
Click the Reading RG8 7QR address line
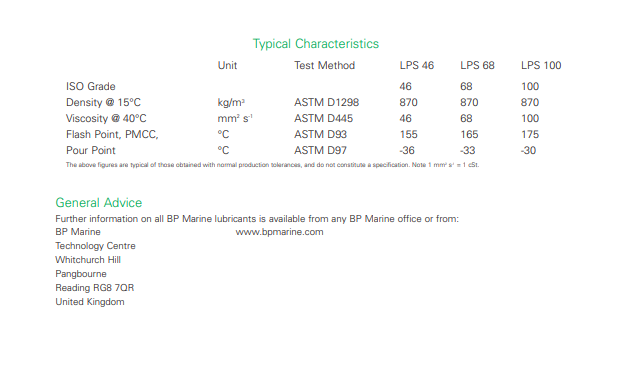pyautogui.click(x=95, y=288)
